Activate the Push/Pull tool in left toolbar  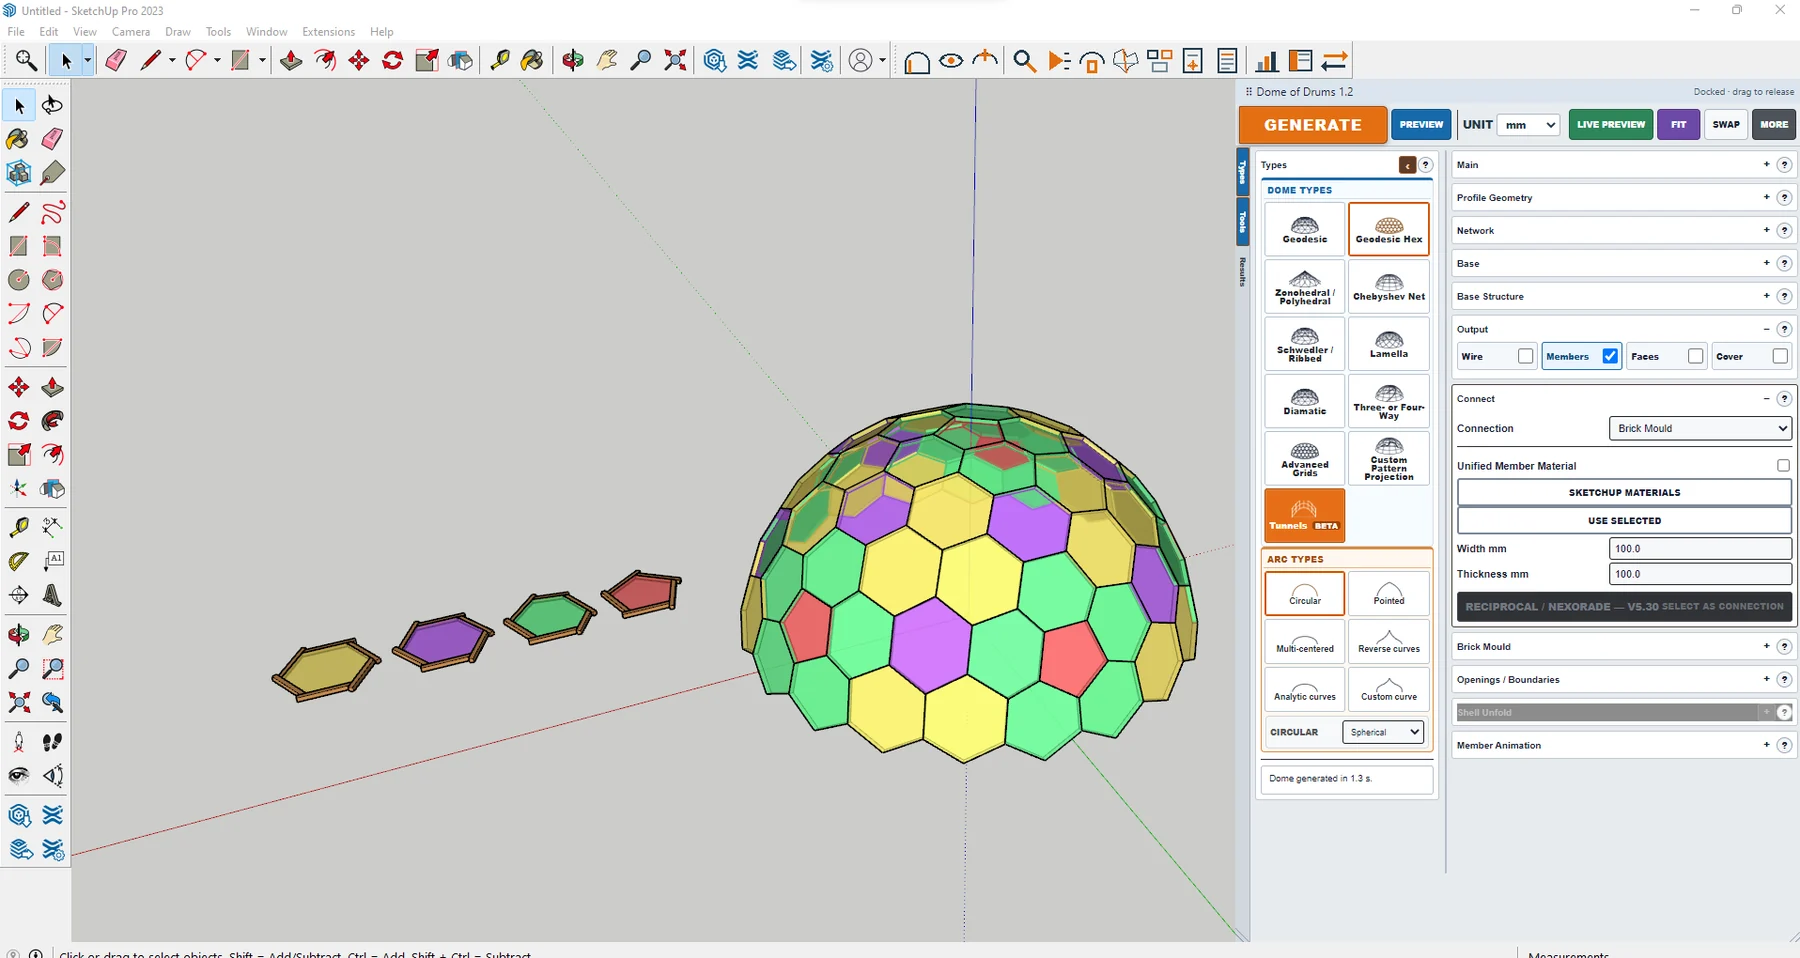(x=52, y=387)
